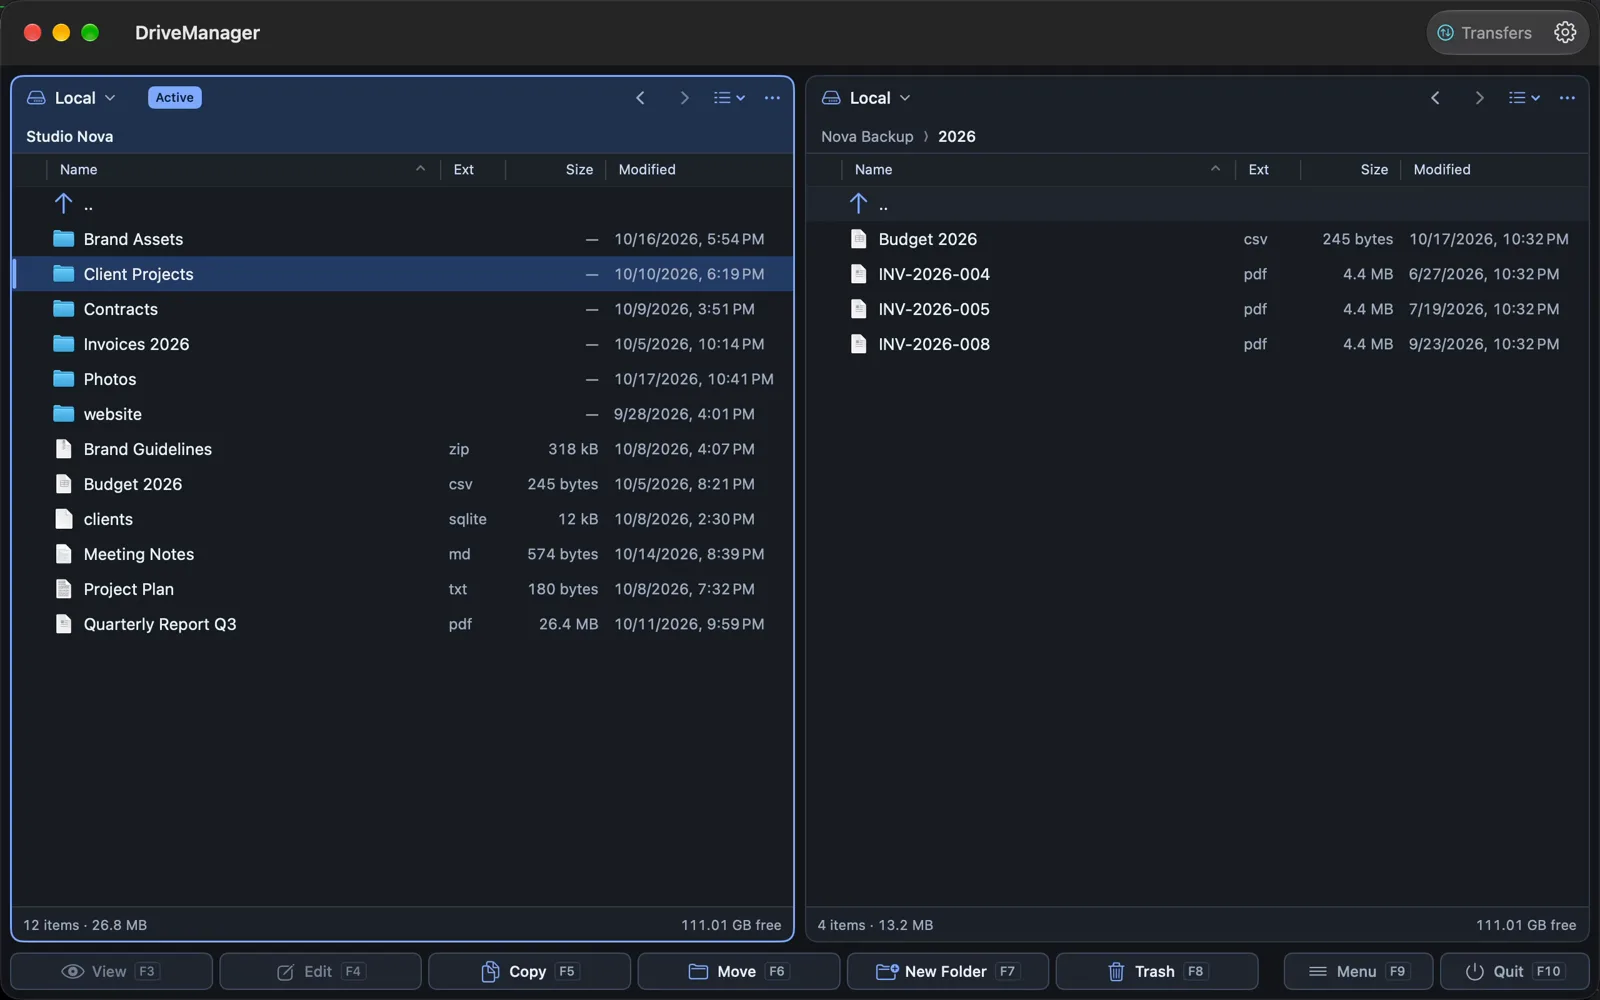Click Nova Backup breadcrumb
The width and height of the screenshot is (1600, 1000).
(x=867, y=137)
